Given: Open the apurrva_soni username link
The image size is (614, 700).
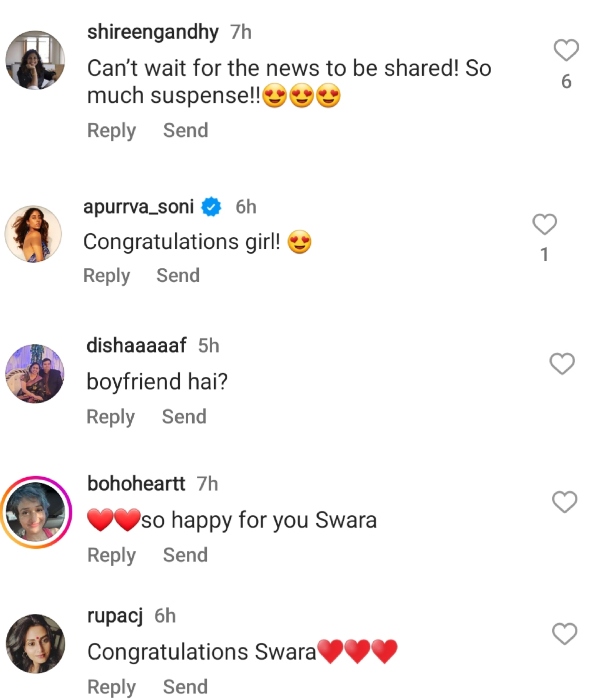Looking at the screenshot, I should click(x=138, y=207).
